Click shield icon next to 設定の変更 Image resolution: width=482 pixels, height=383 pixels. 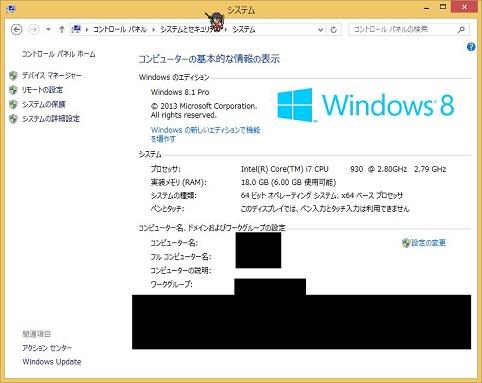(x=406, y=243)
